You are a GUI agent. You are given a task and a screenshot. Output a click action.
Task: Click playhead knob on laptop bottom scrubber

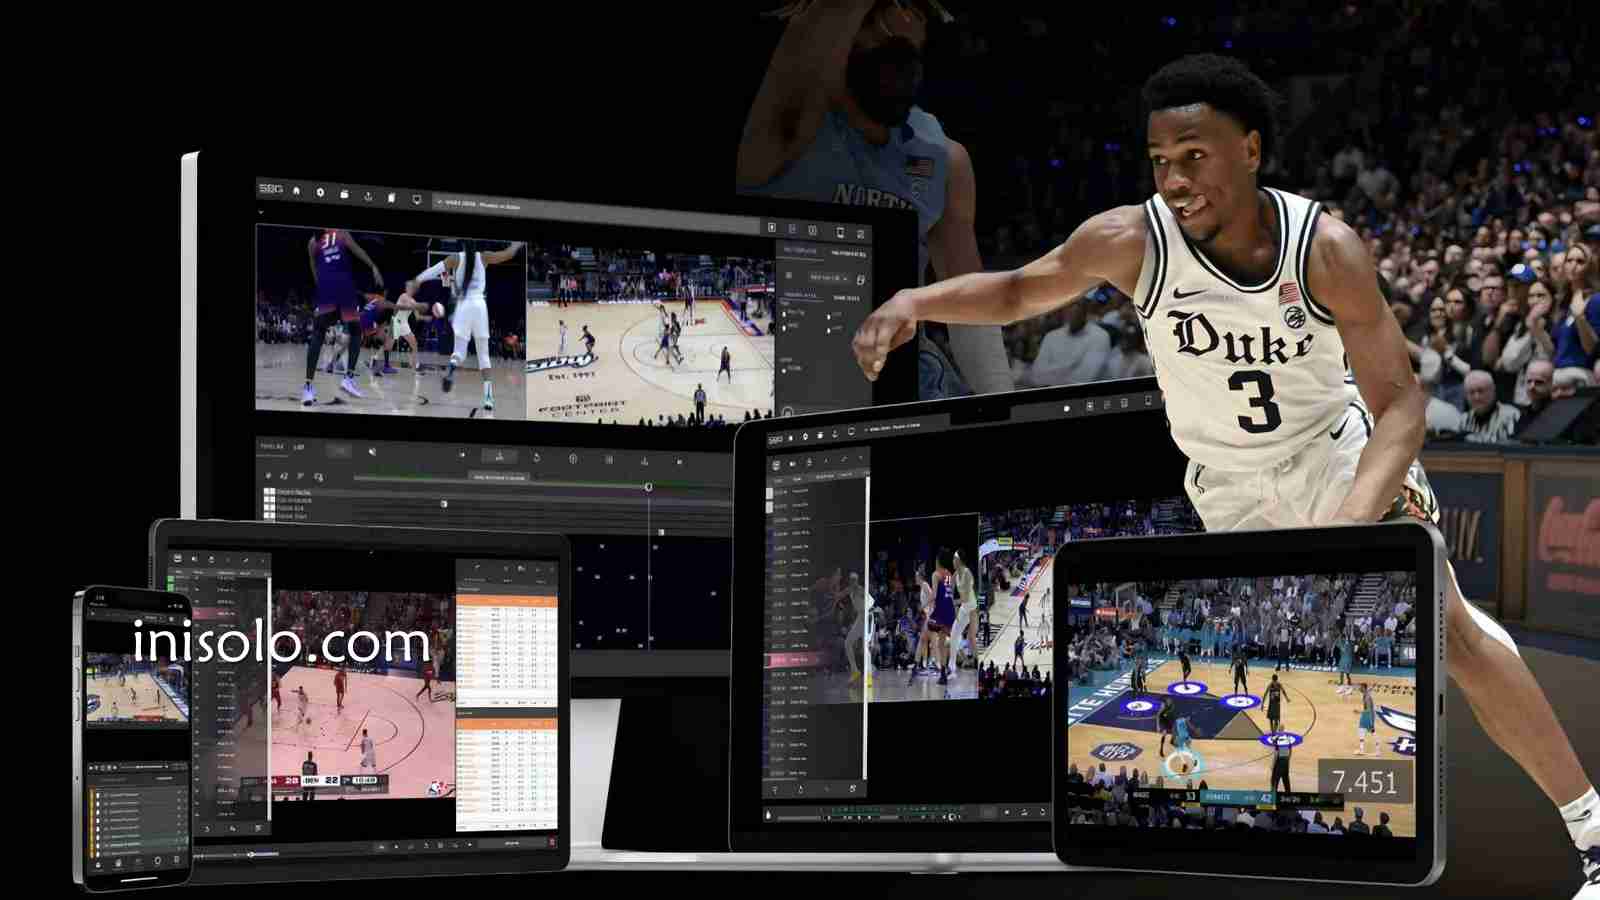pos(951,817)
